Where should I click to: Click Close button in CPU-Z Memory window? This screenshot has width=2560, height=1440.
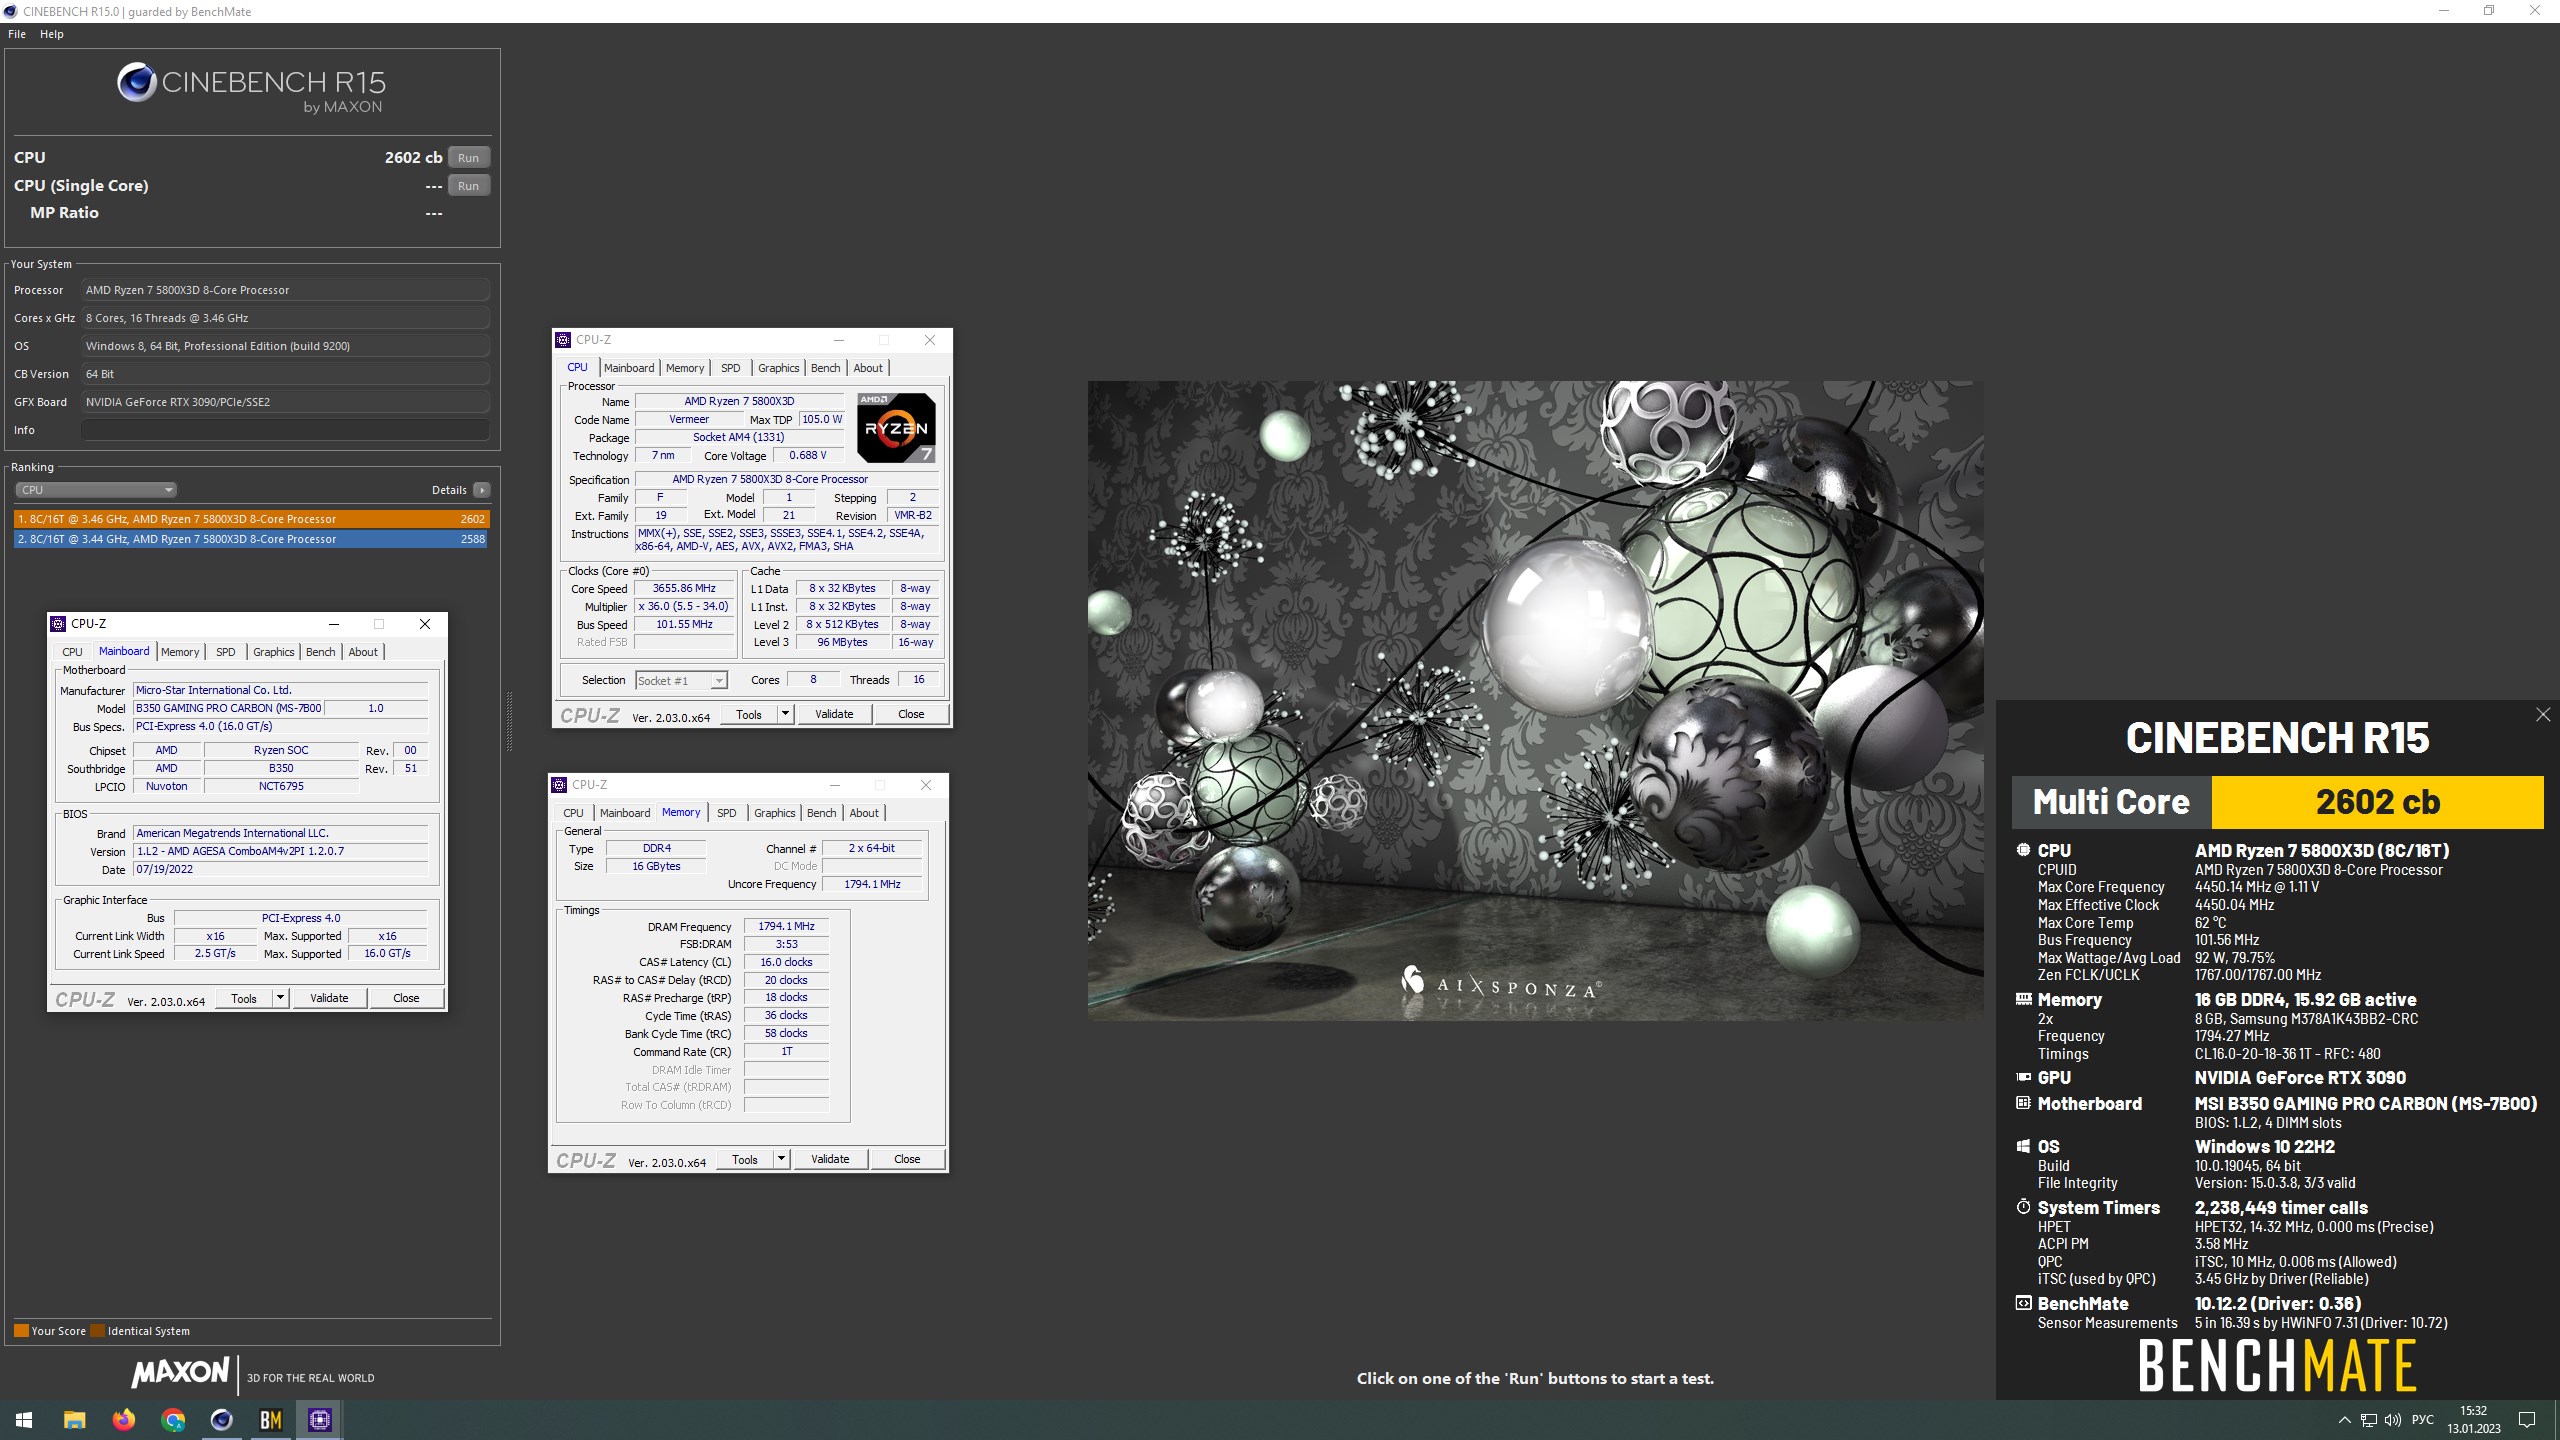pos(907,1159)
